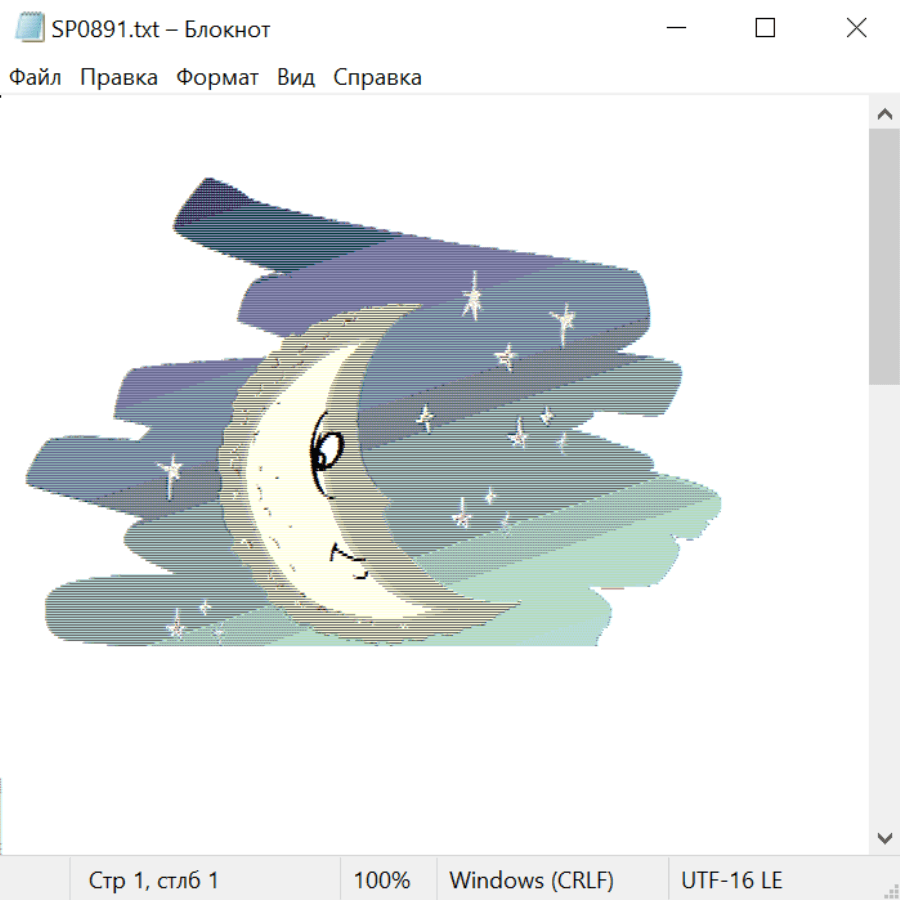The height and width of the screenshot is (900, 900).
Task: Click the moon's eye in the text area
Action: click(325, 452)
